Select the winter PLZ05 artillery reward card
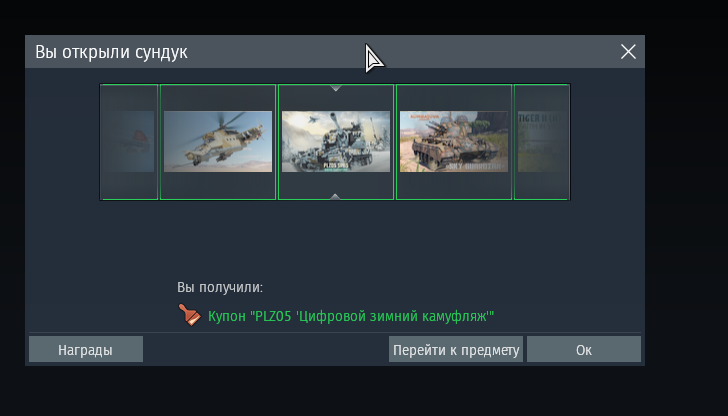 point(336,142)
